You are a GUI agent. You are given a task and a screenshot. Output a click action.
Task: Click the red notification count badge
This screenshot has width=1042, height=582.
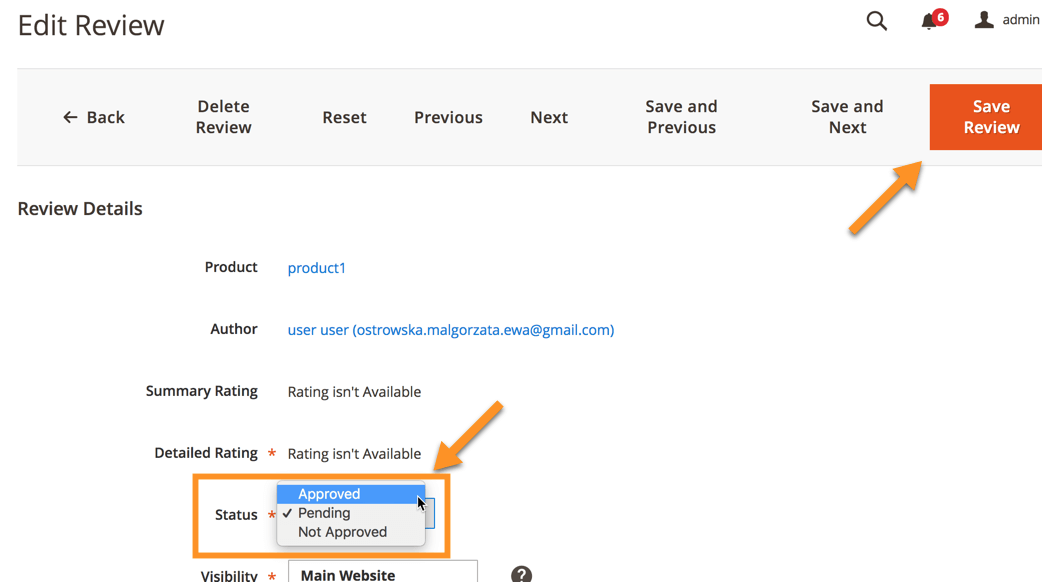click(940, 17)
